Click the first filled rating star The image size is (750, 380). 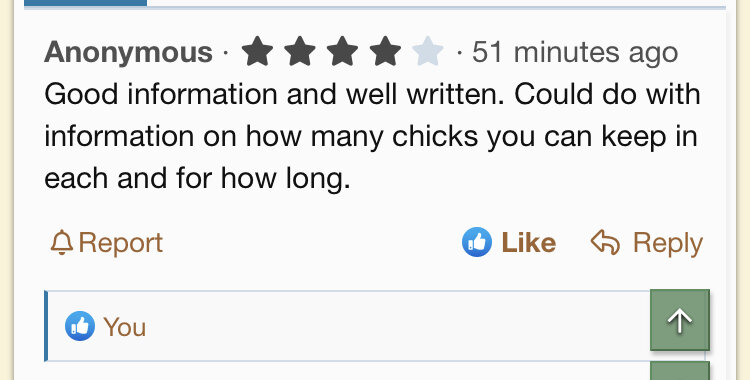(x=257, y=51)
